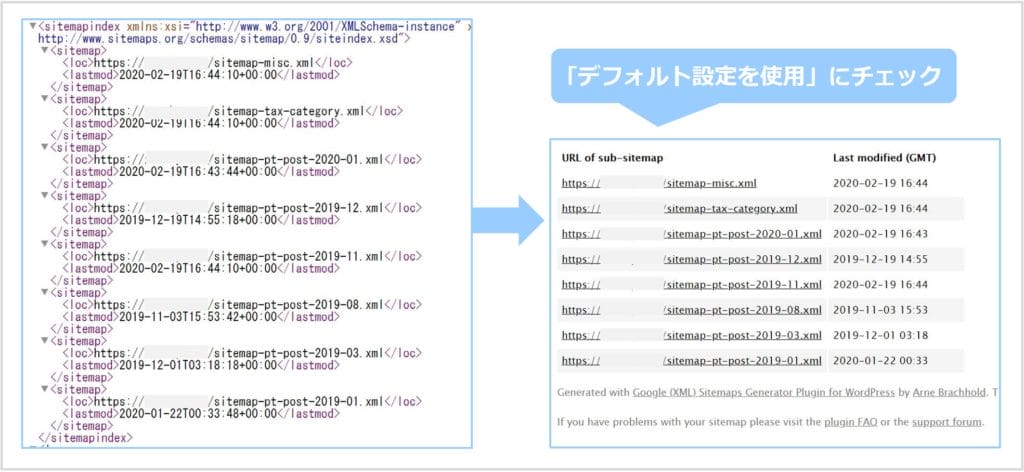Select the date in the sitemap-tax-category.xml table row
This screenshot has height=472, width=1024.
point(880,209)
